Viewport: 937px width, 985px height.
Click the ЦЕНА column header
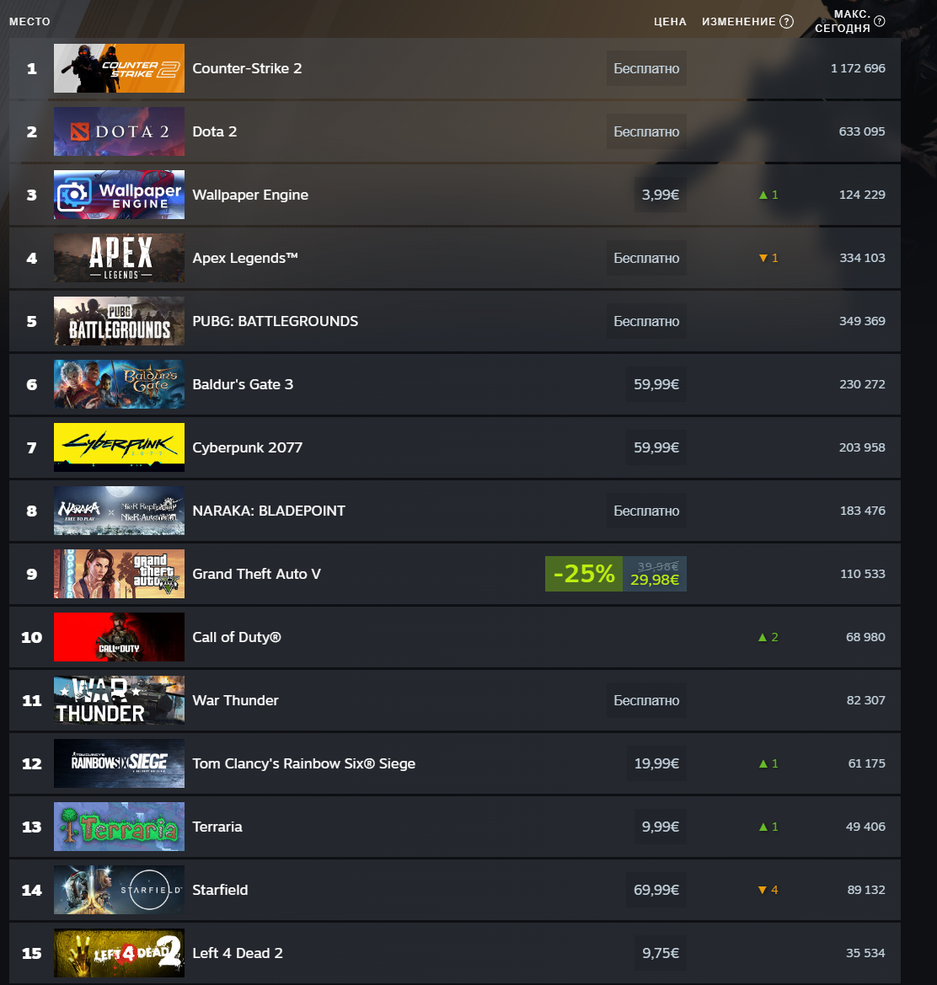click(x=670, y=21)
